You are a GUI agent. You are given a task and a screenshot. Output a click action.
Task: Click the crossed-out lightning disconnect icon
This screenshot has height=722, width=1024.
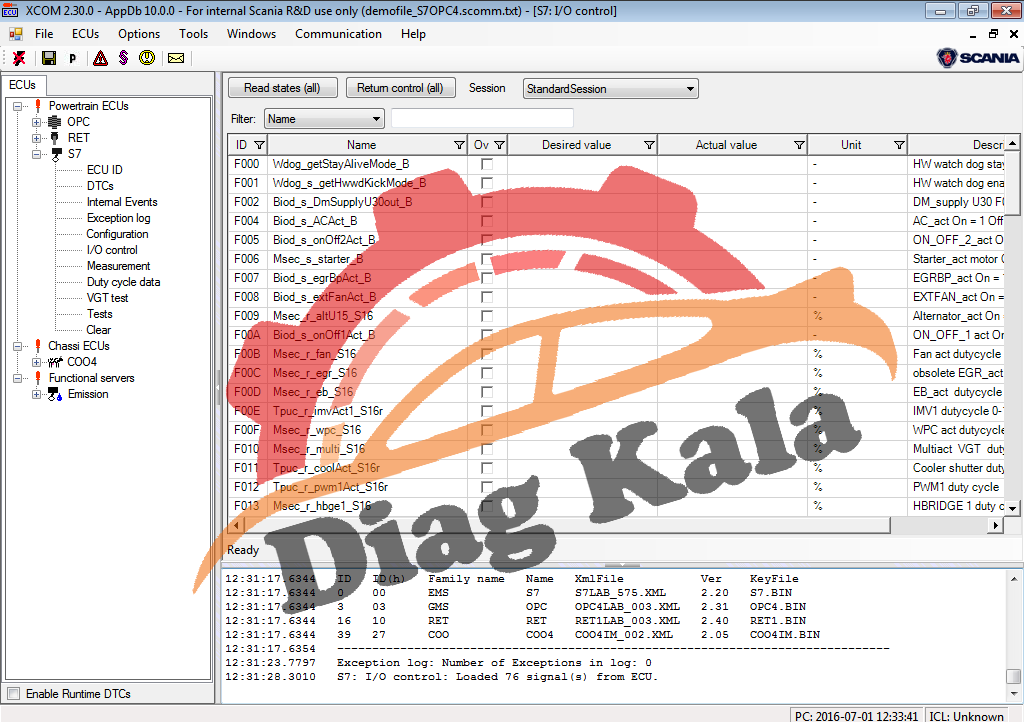click(20, 58)
